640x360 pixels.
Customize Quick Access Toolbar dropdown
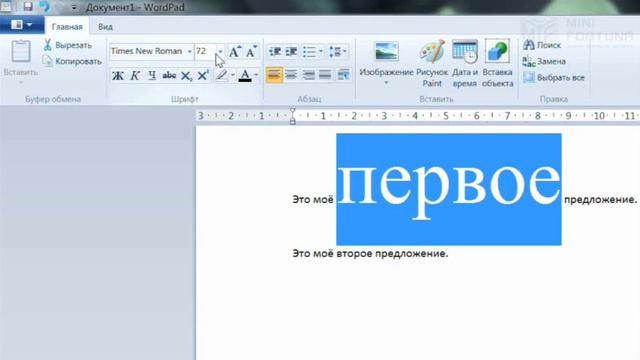click(74, 7)
